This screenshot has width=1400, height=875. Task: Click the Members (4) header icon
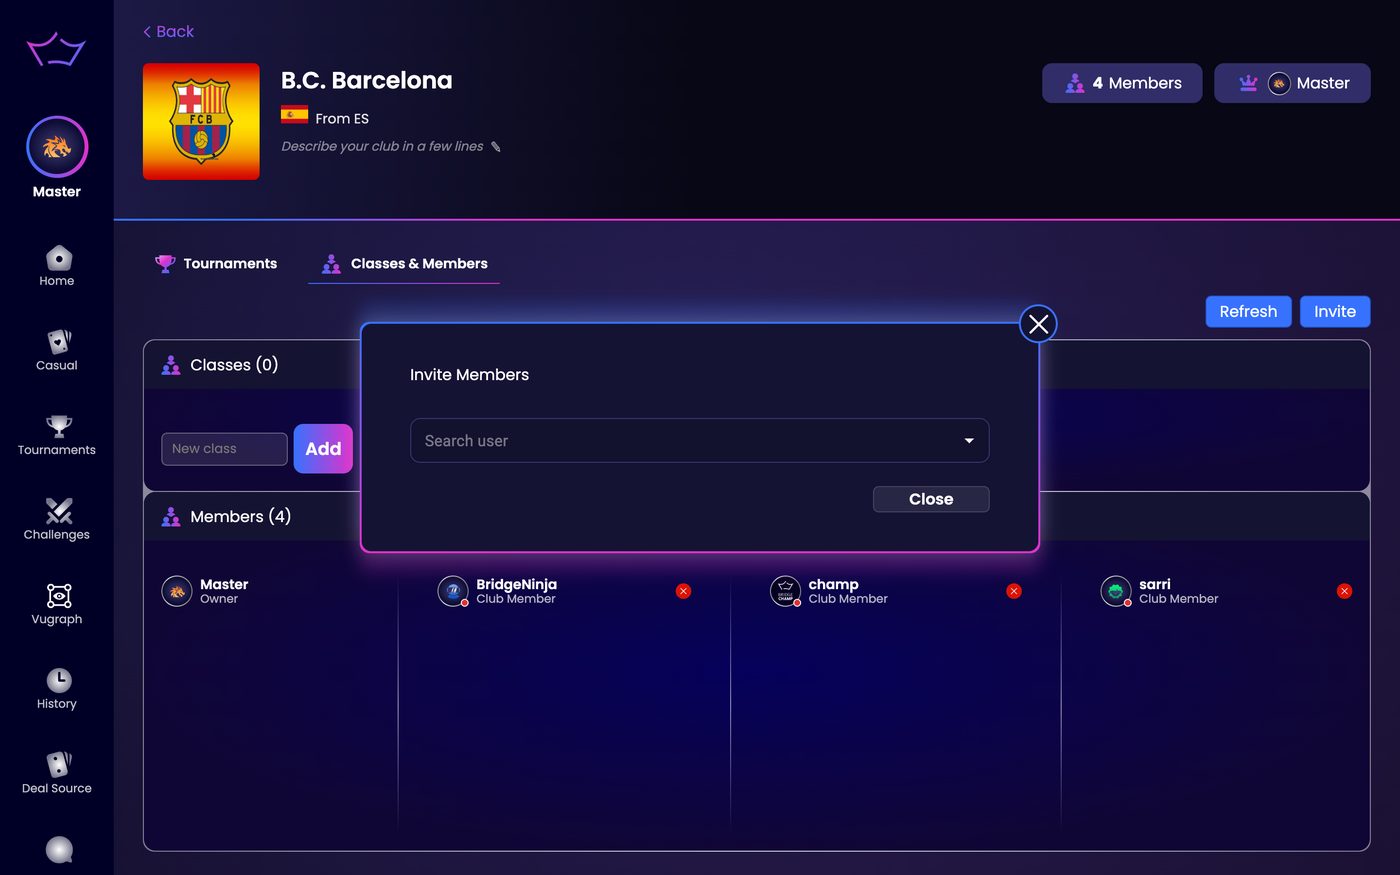[x=171, y=517]
